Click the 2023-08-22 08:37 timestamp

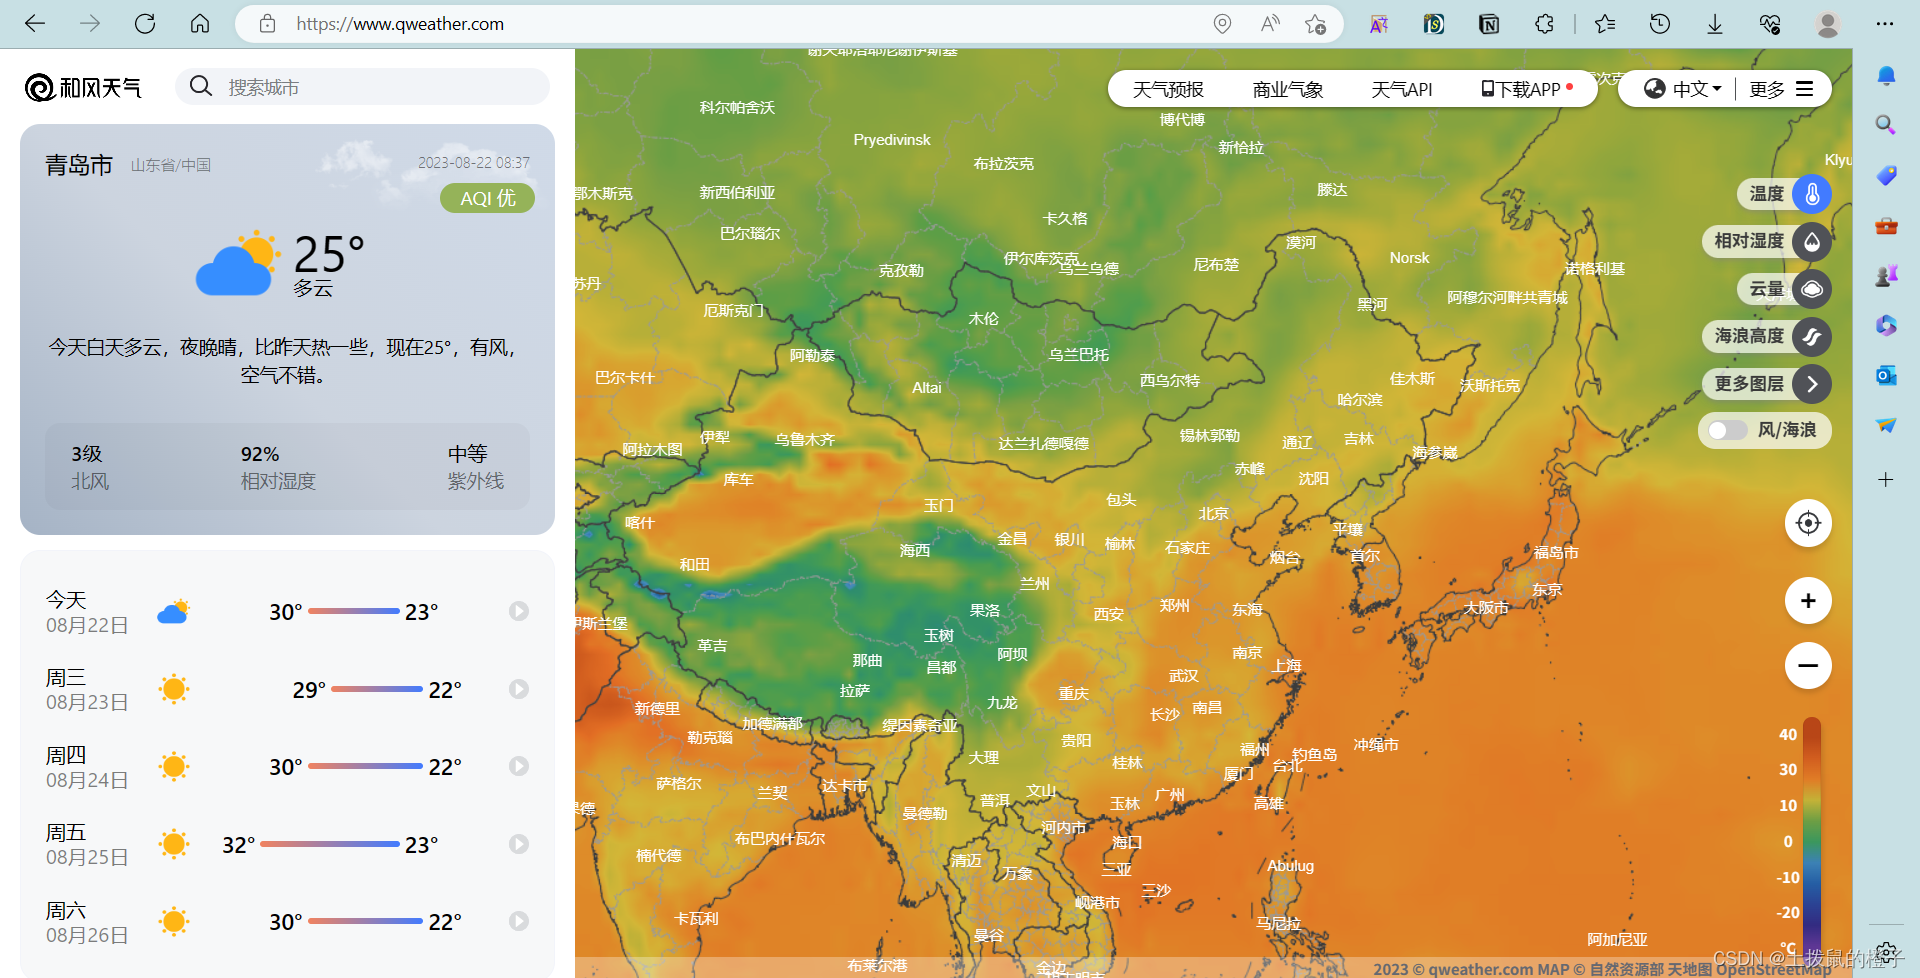click(x=474, y=163)
